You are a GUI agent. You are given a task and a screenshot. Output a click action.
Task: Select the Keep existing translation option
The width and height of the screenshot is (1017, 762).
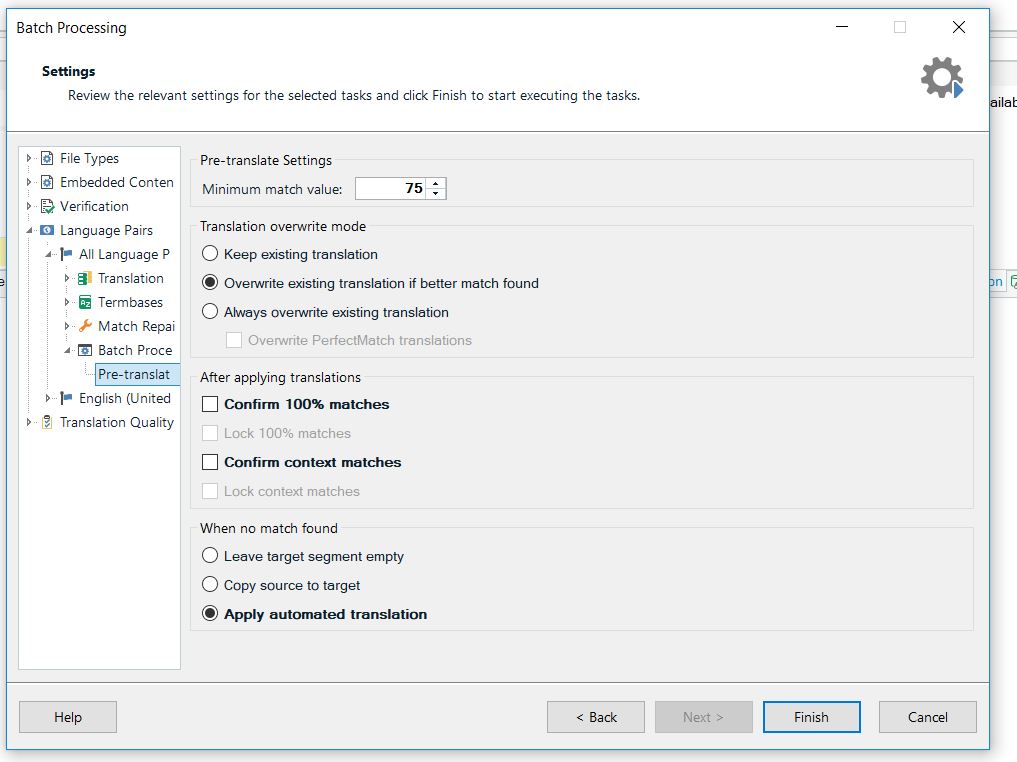[x=209, y=254]
